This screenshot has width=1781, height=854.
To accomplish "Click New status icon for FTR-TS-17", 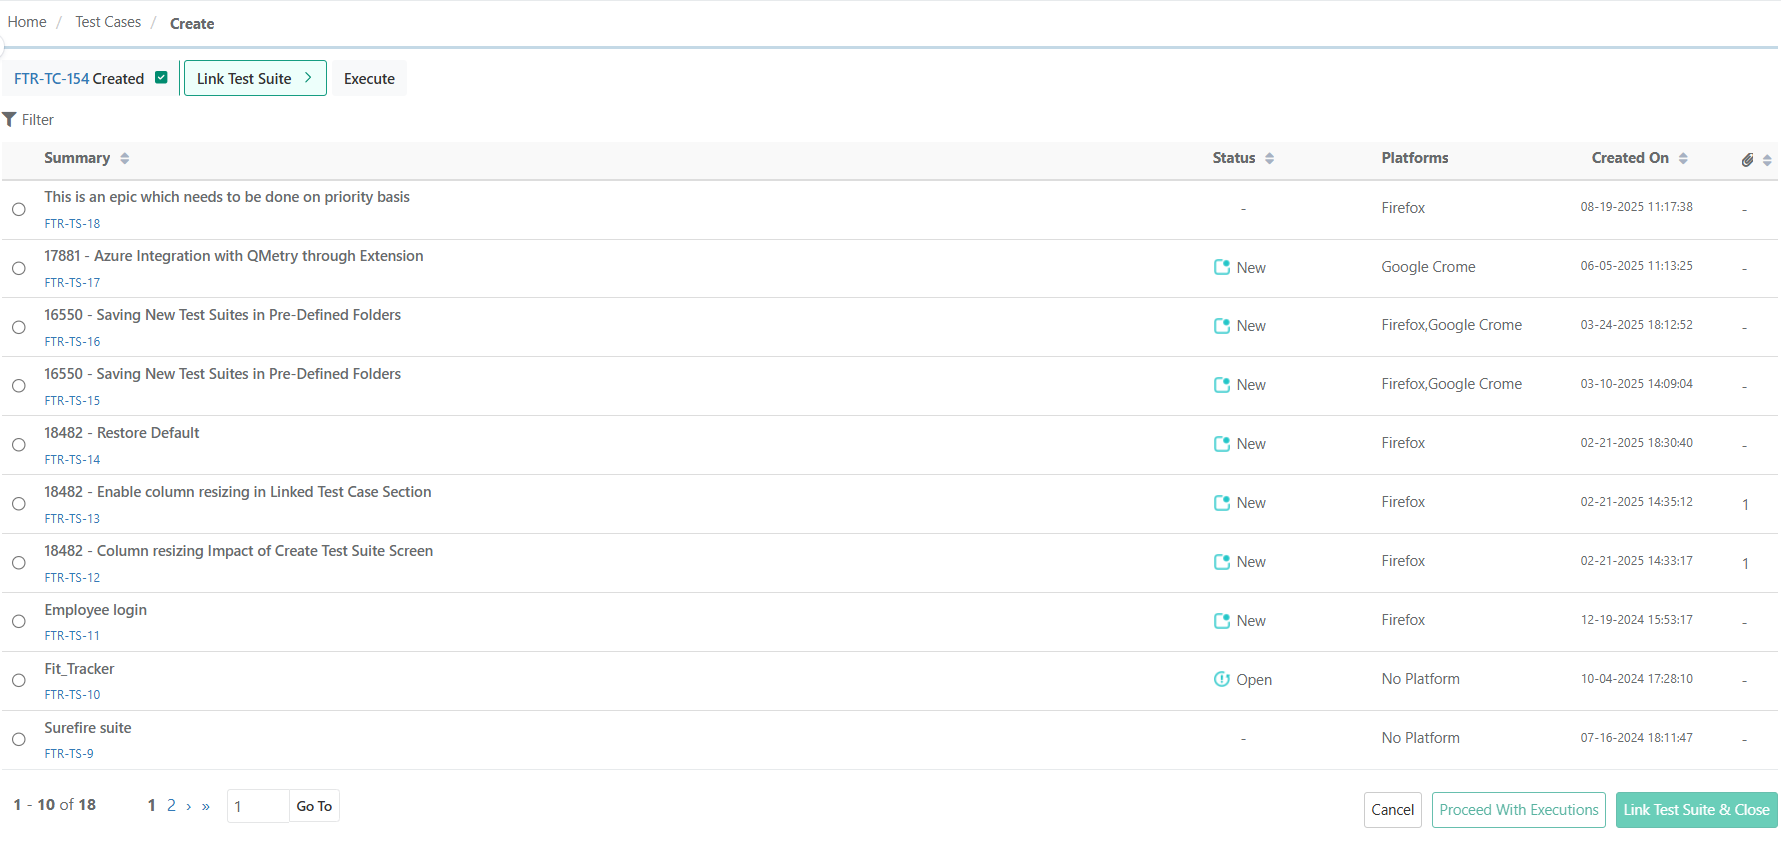I will (1221, 267).
